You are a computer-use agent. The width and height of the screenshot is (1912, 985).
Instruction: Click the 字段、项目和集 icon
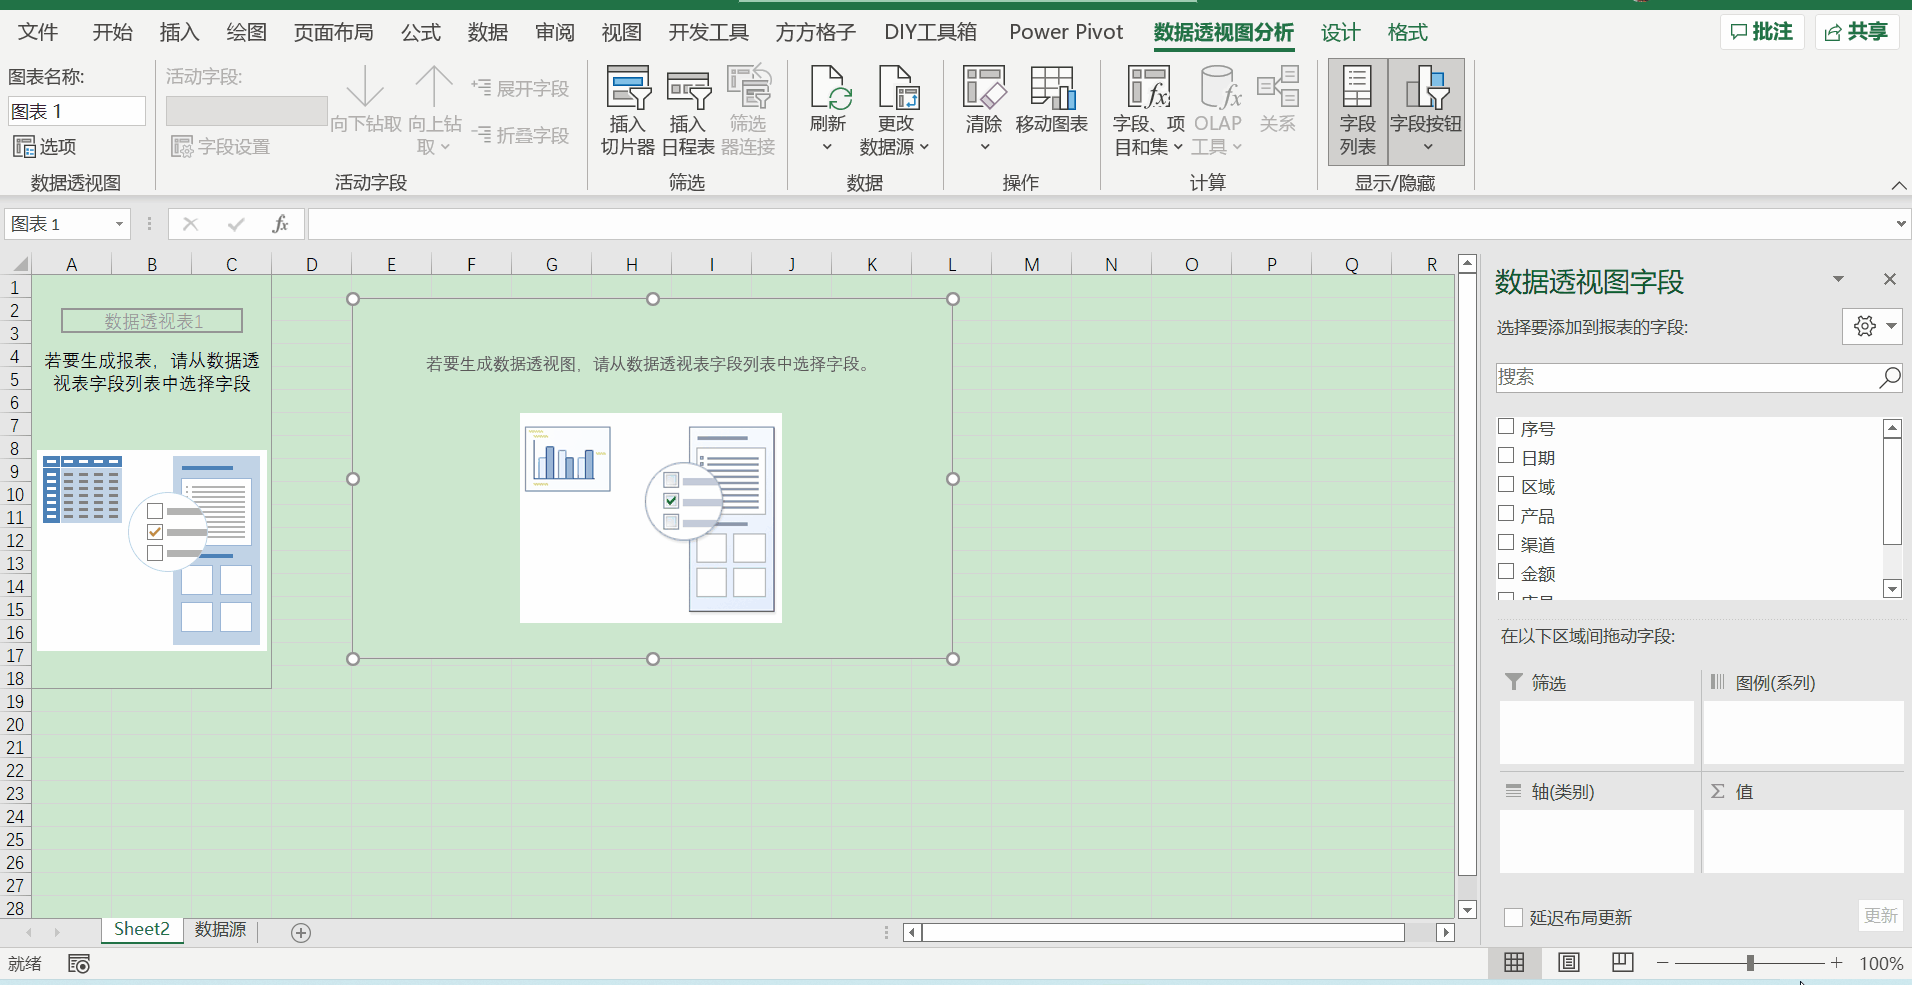point(1148,89)
